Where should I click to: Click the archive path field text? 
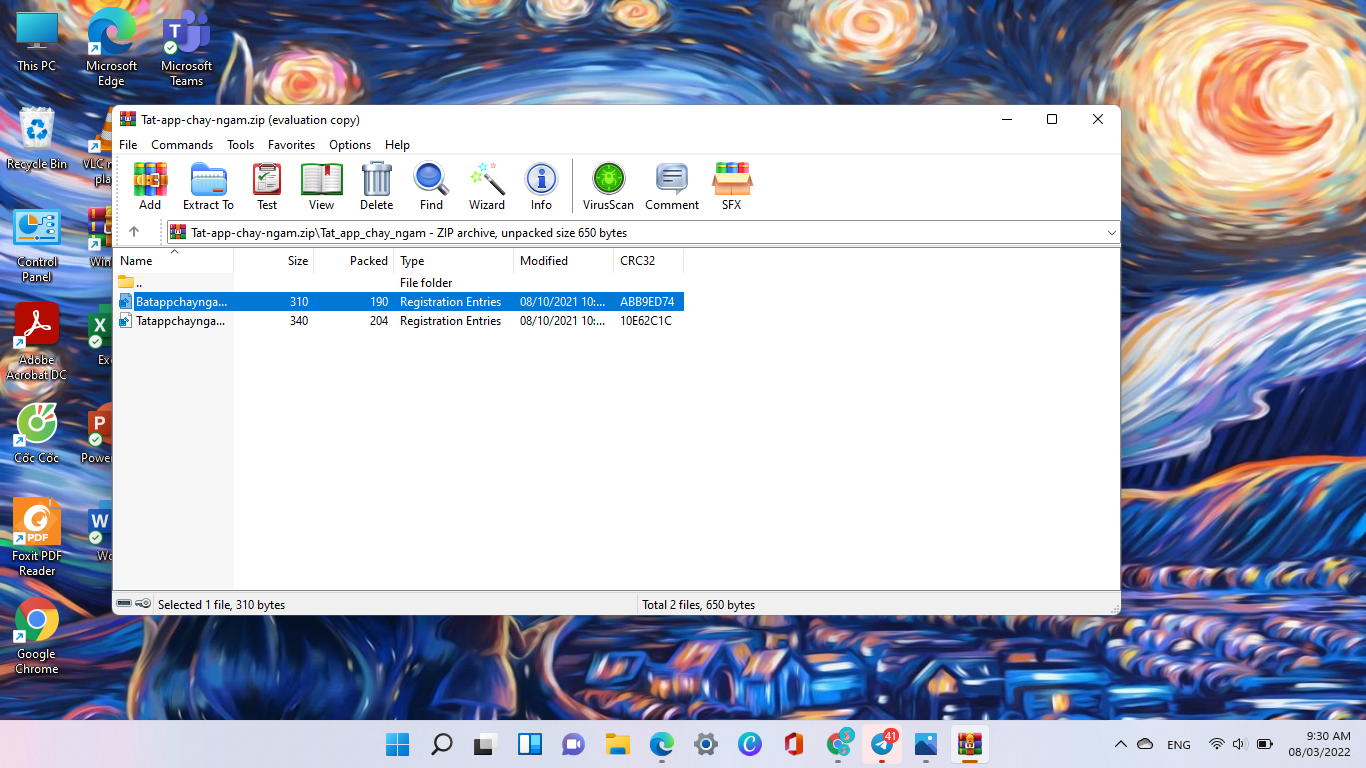click(x=409, y=232)
